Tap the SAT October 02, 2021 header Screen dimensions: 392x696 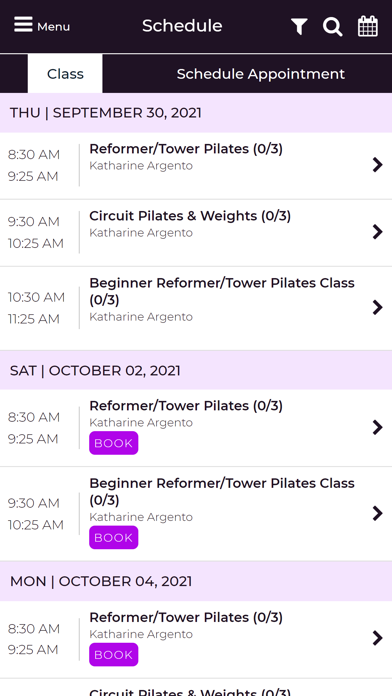pyautogui.click(x=196, y=371)
